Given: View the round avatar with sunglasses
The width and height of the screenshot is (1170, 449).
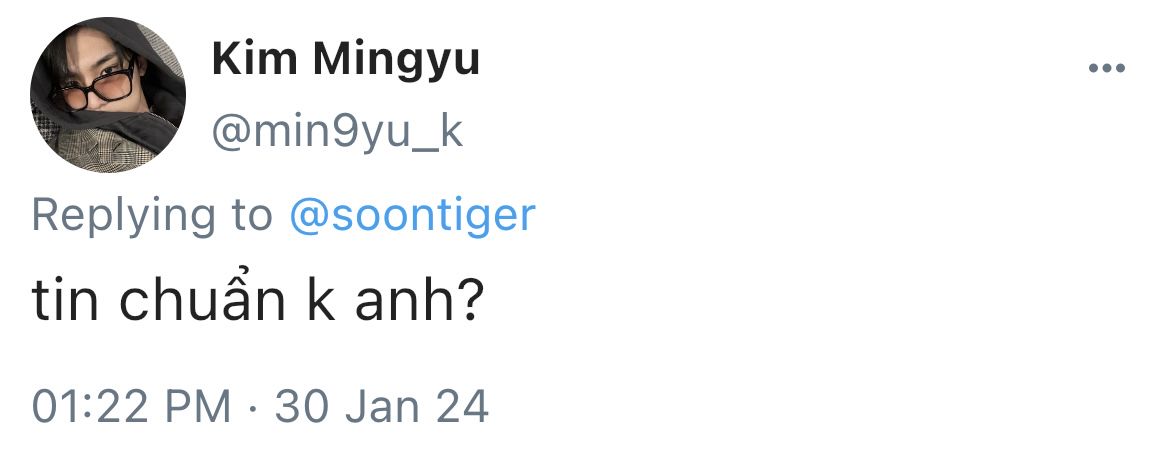Looking at the screenshot, I should (x=107, y=95).
